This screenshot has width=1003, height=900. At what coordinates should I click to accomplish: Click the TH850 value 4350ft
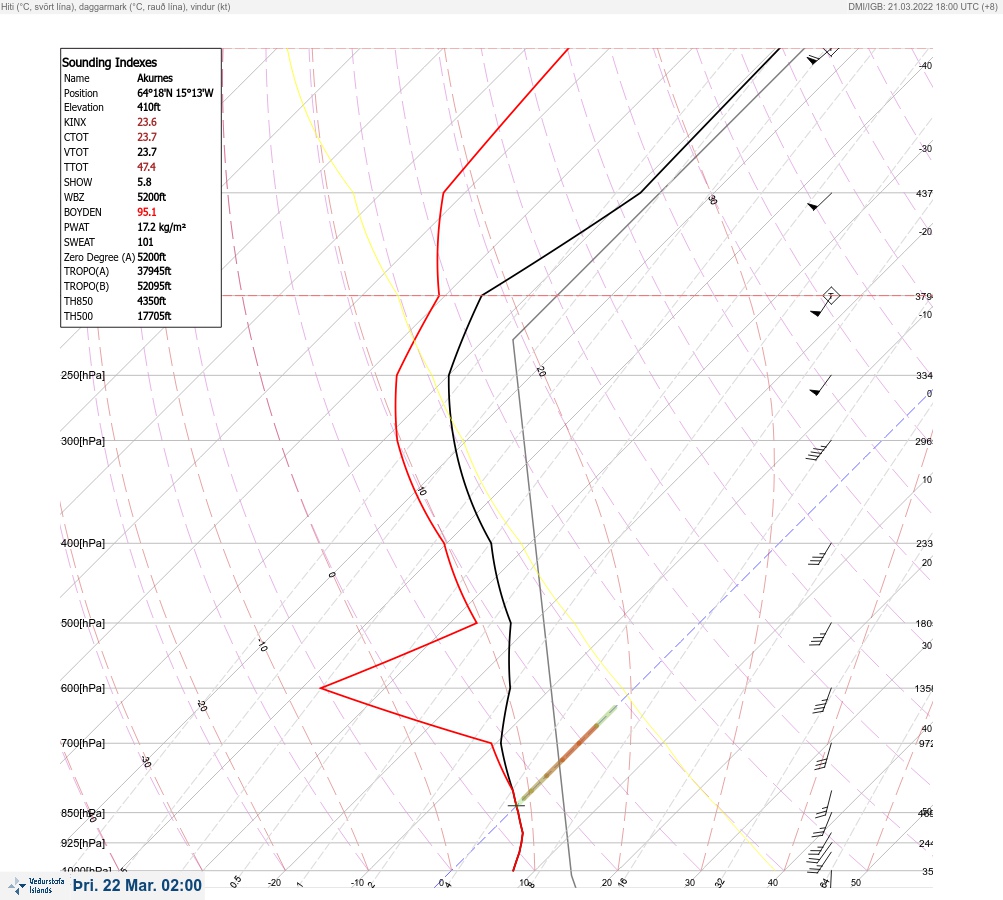click(152, 301)
